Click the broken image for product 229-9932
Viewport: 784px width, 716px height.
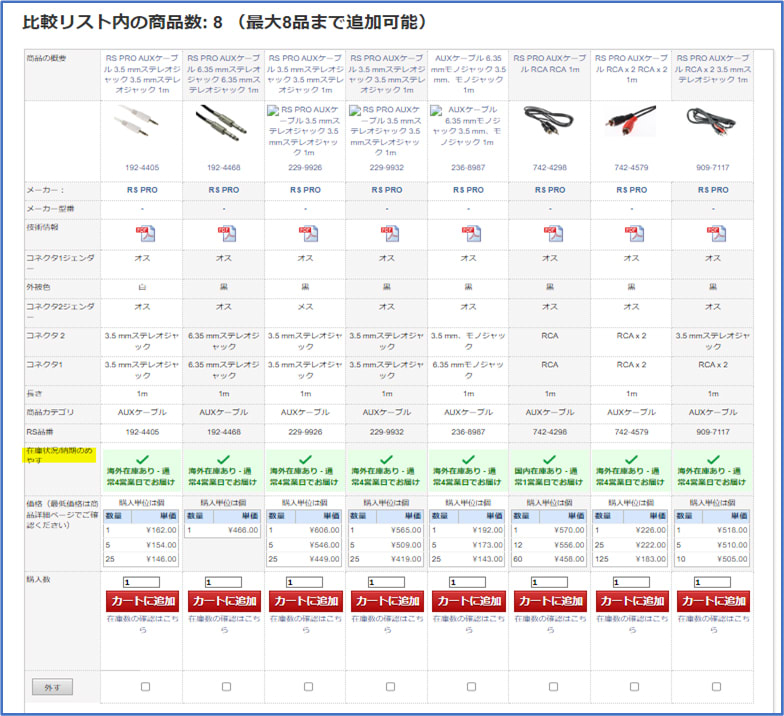(386, 131)
